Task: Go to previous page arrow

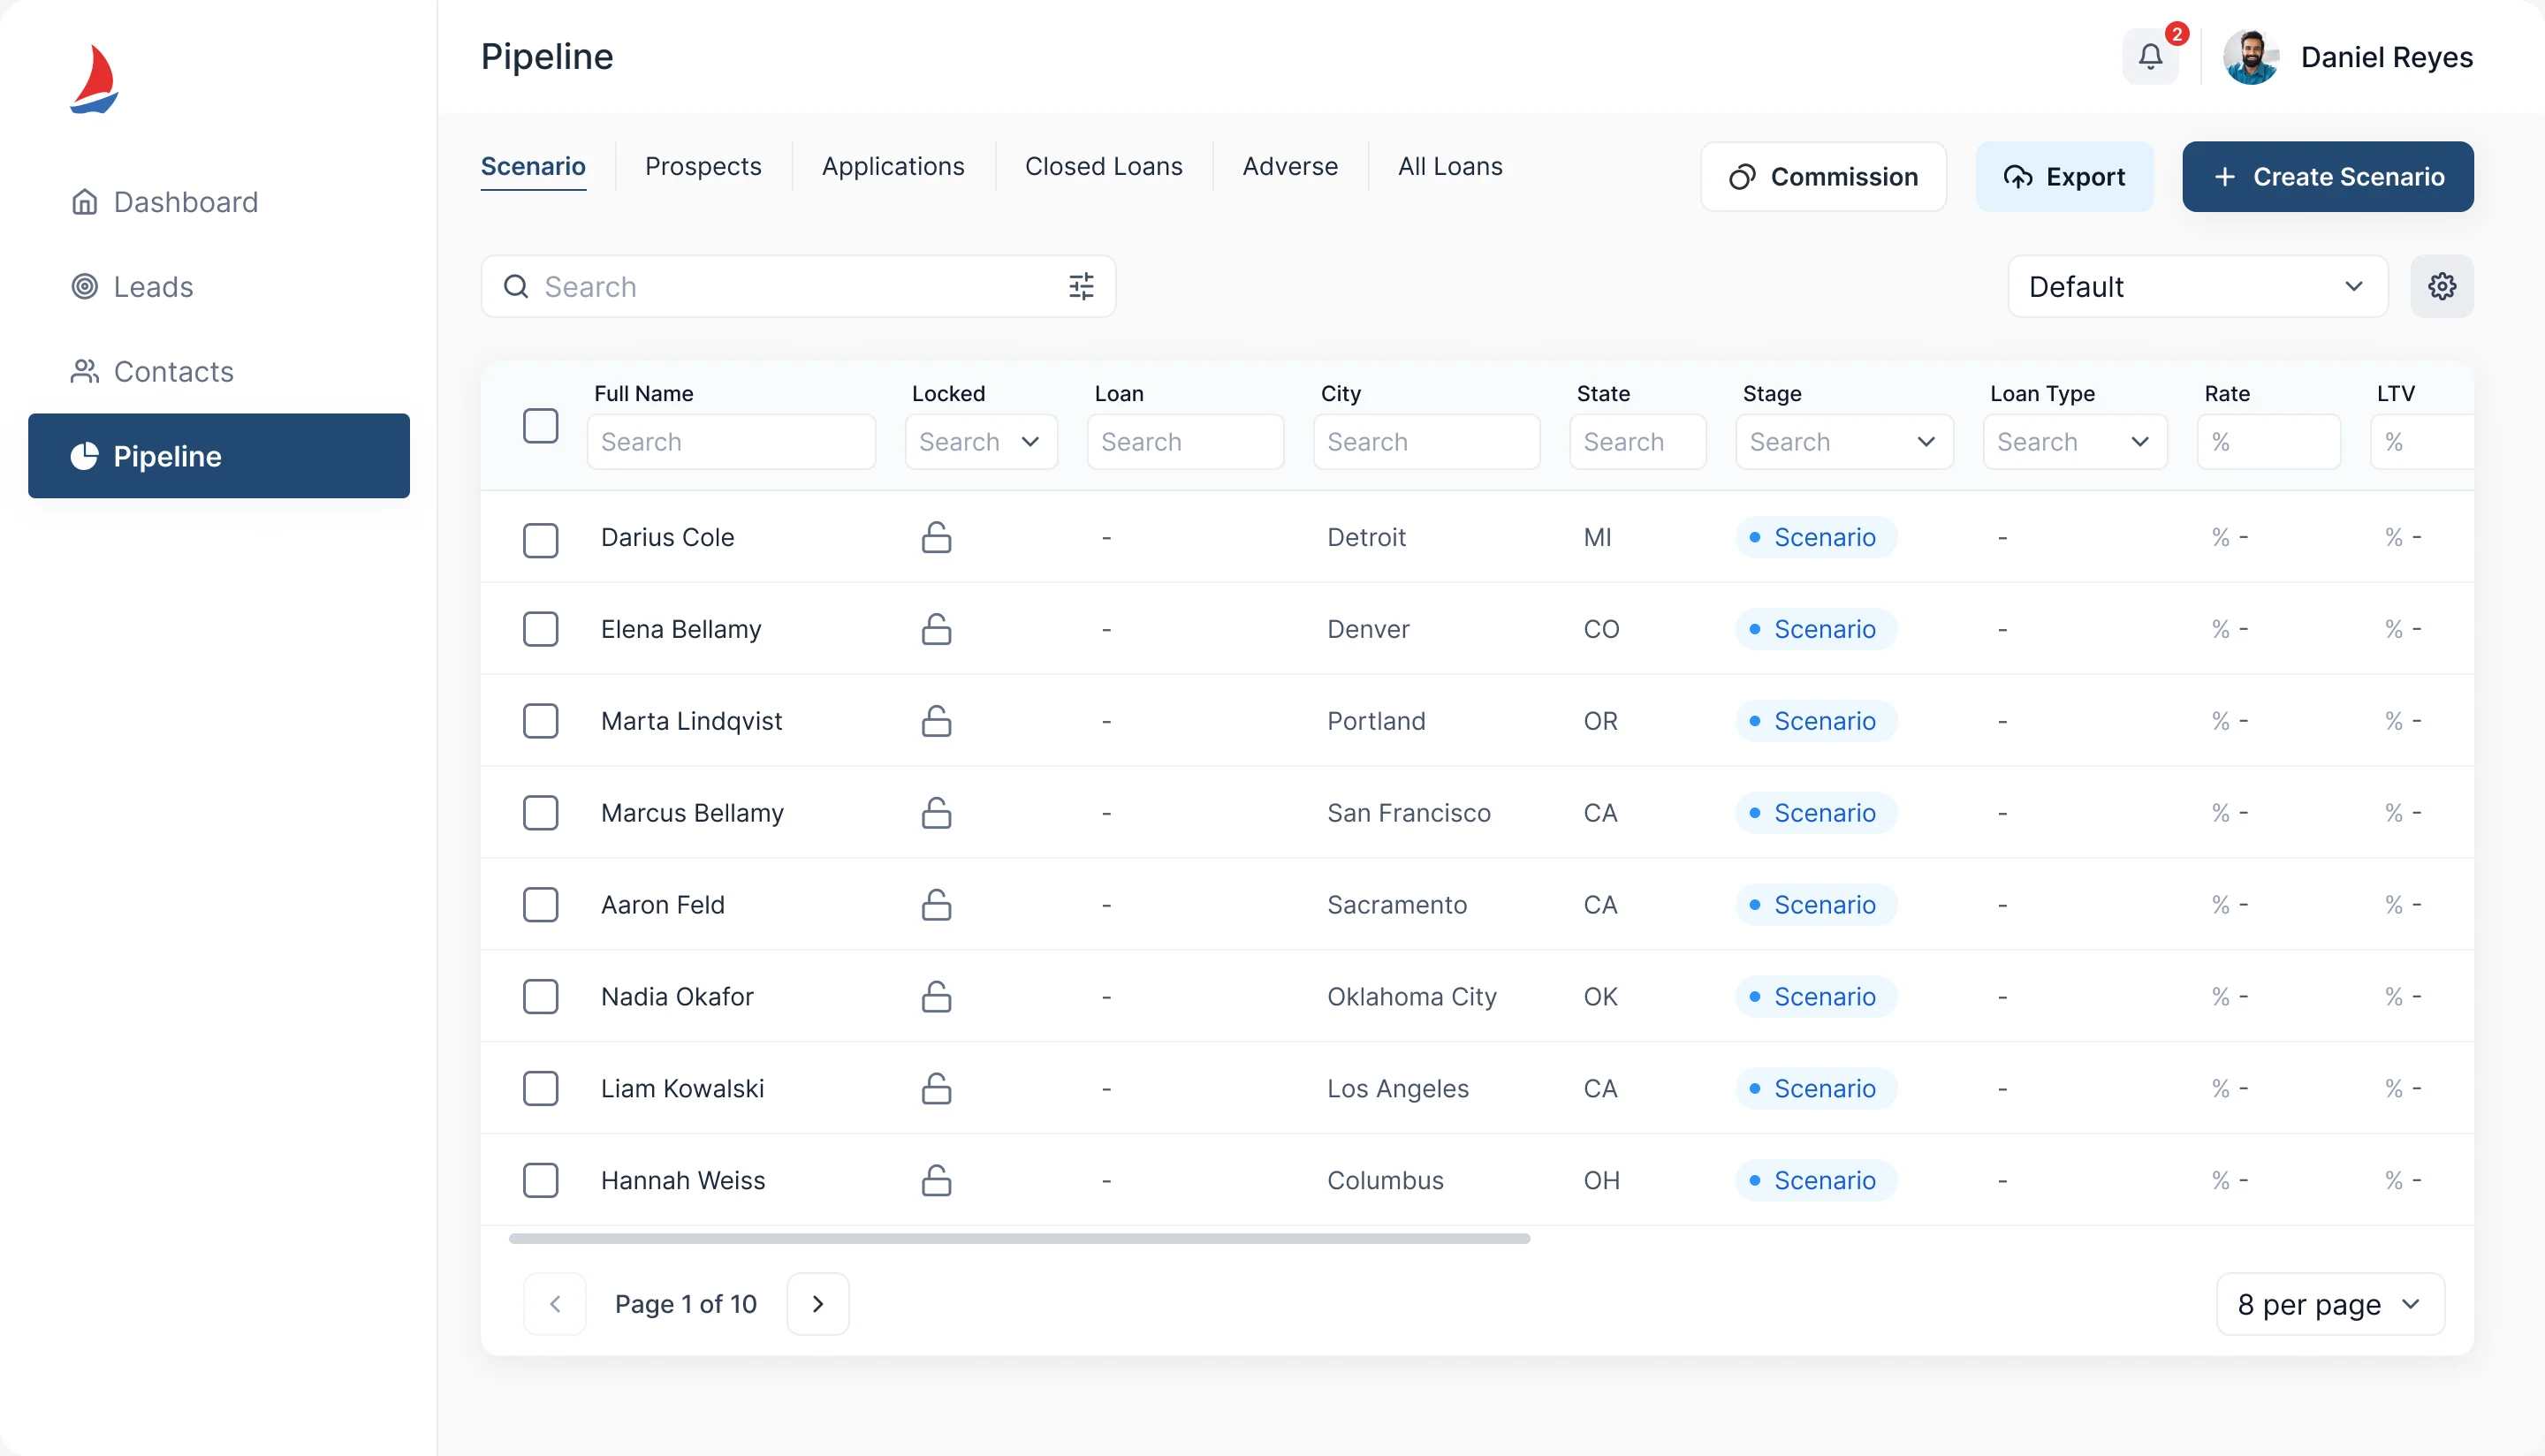Action: click(x=555, y=1304)
